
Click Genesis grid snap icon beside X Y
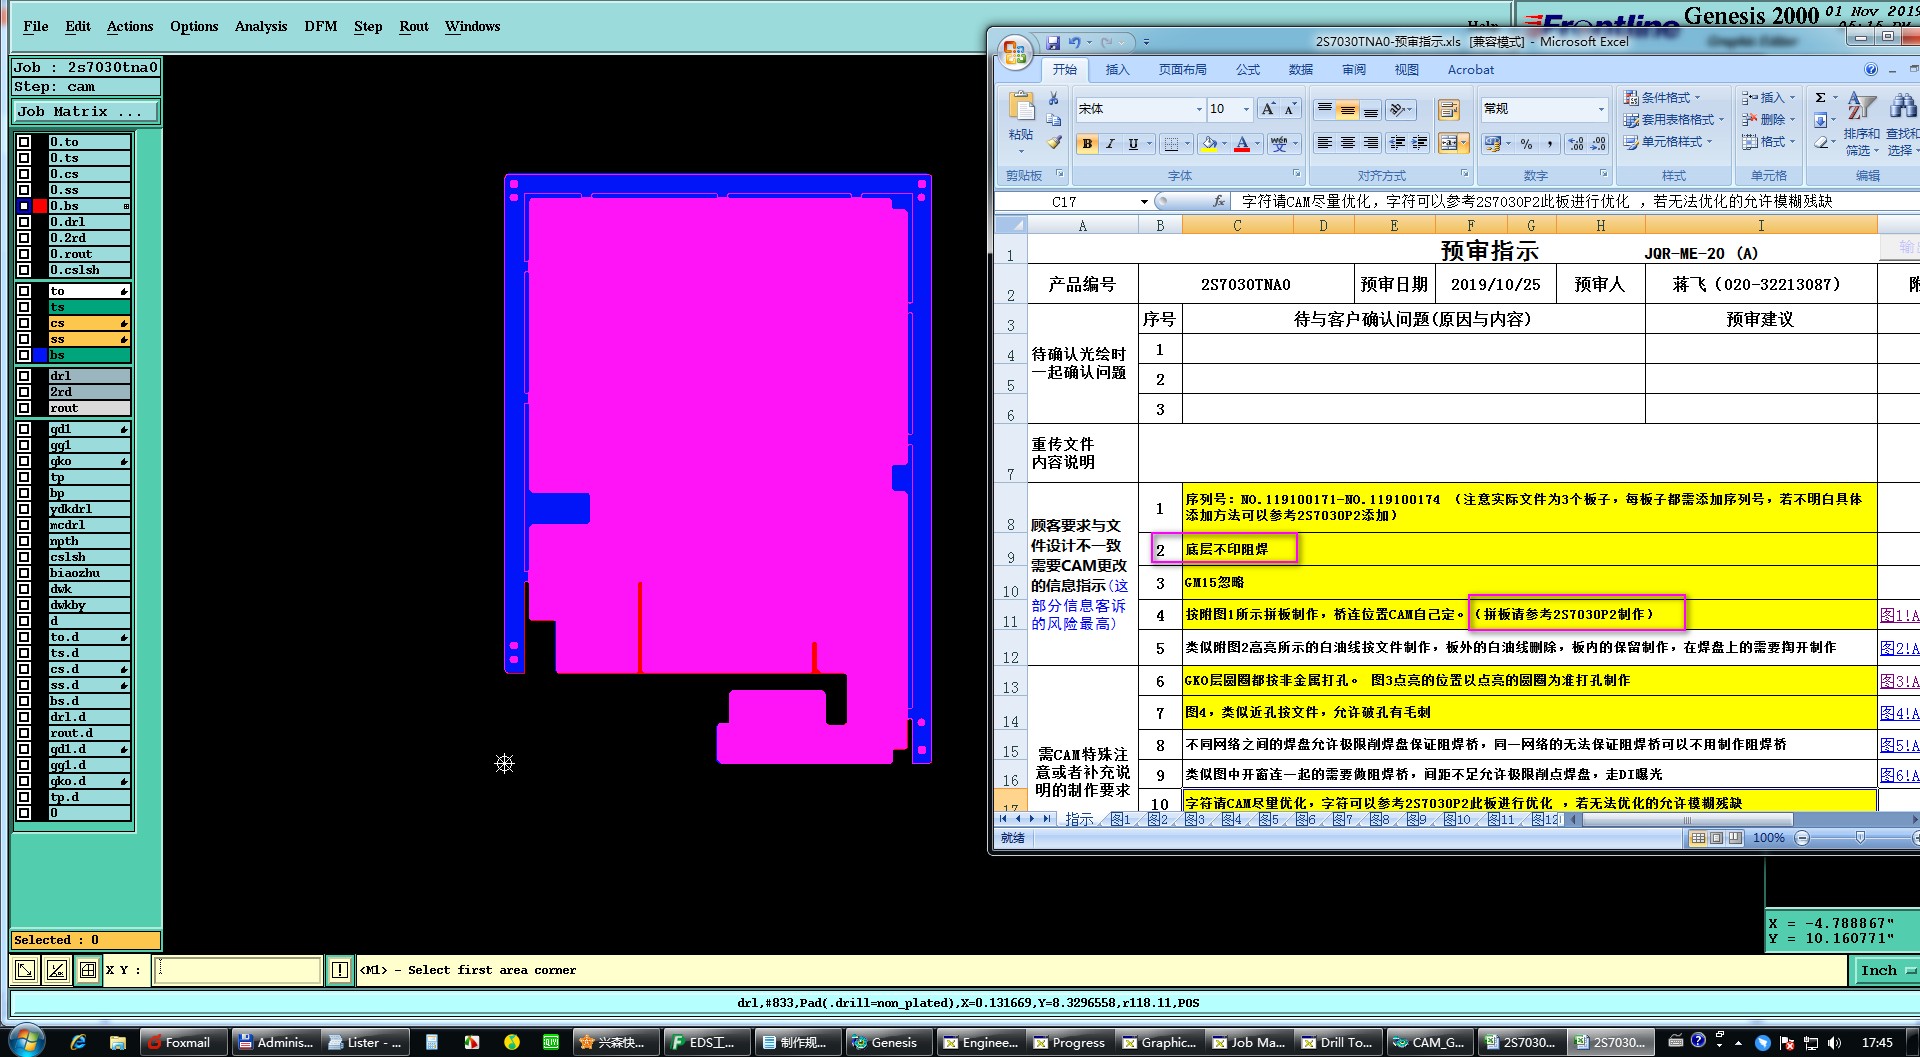tap(88, 970)
